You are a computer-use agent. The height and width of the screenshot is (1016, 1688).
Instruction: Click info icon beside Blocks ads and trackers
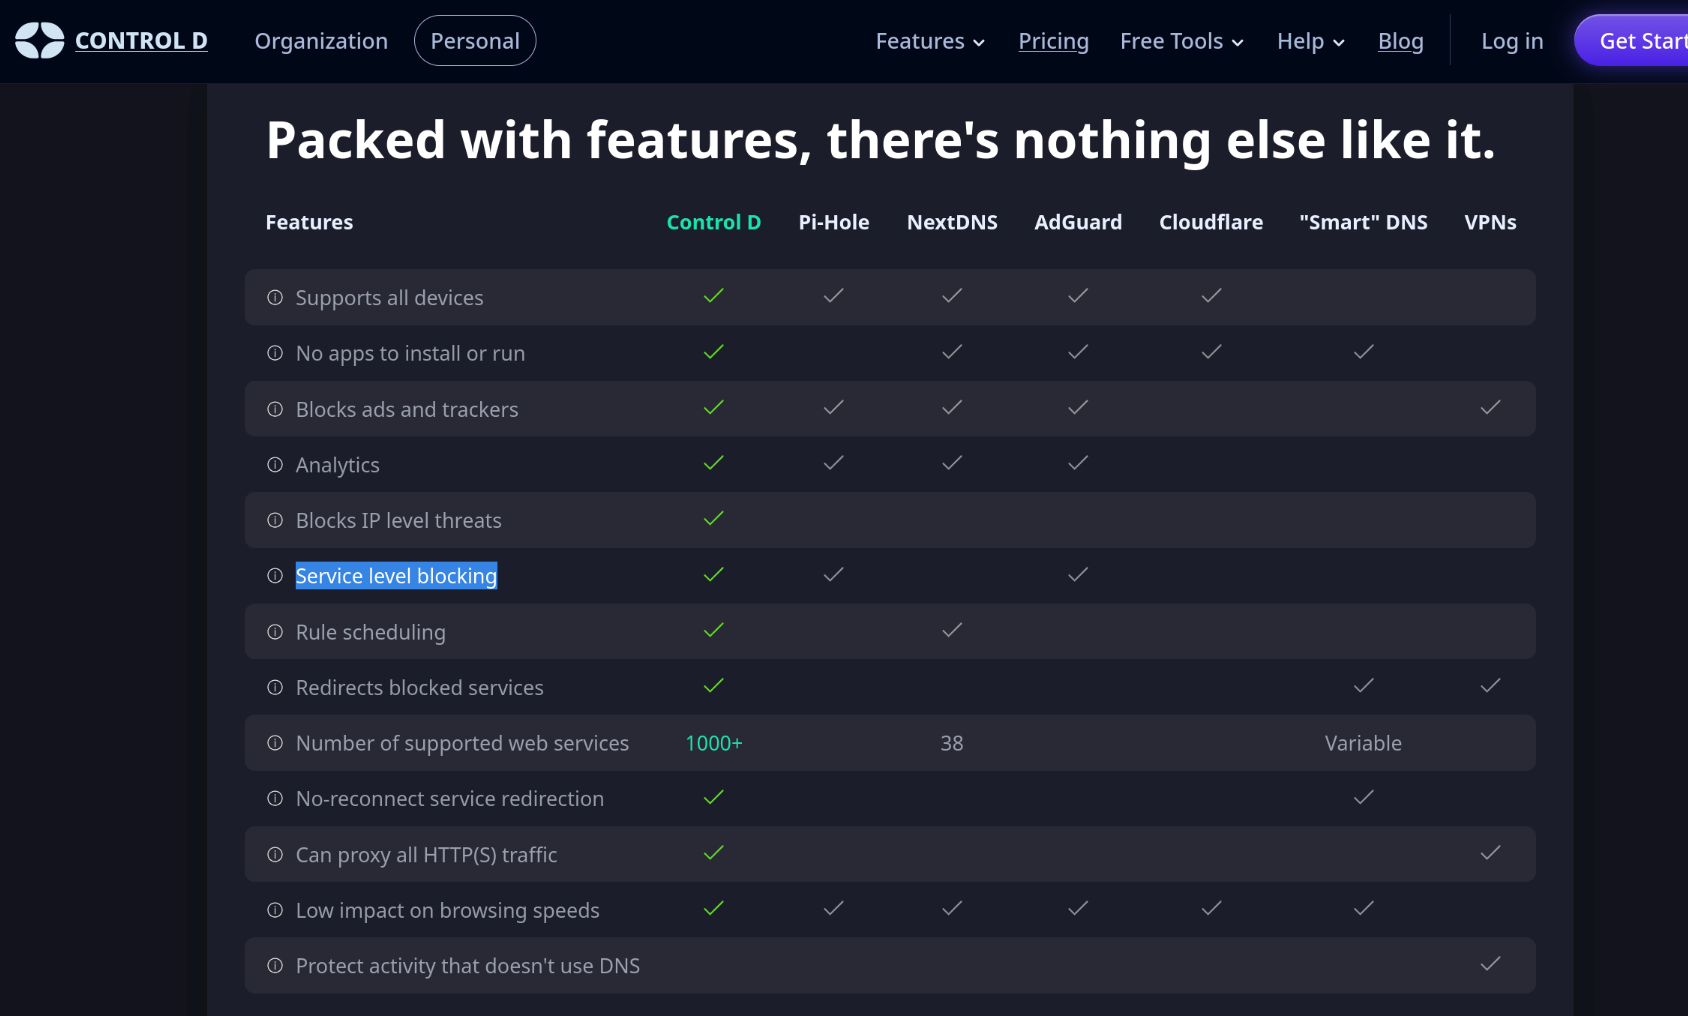(275, 409)
